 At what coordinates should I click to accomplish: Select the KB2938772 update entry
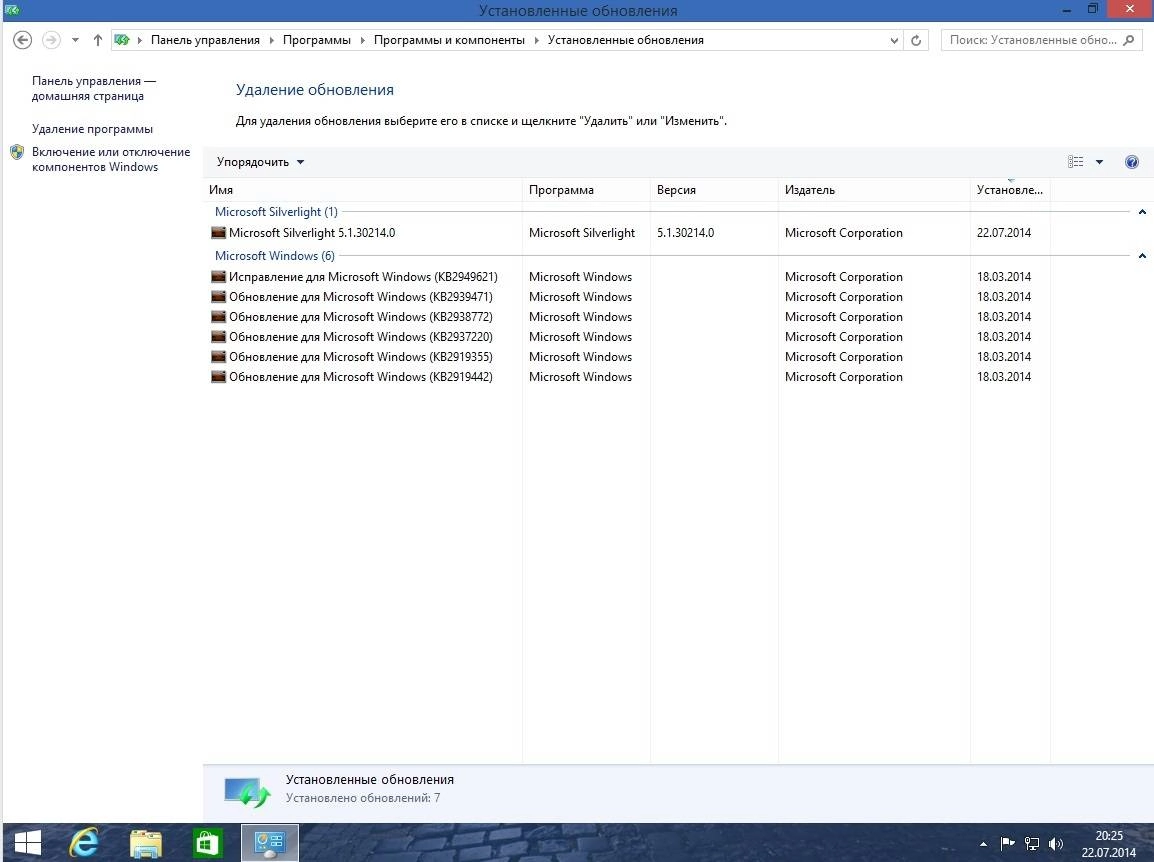pyautogui.click(x=361, y=317)
